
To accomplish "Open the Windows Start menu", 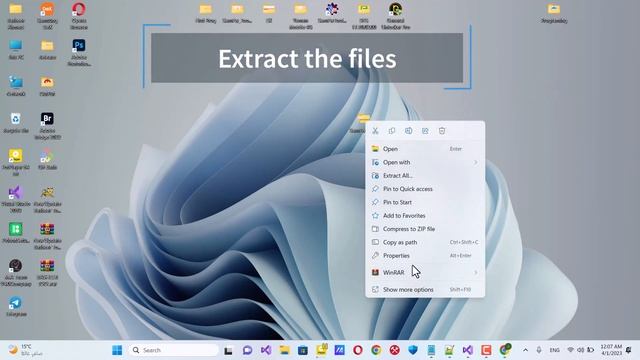I will 117,350.
